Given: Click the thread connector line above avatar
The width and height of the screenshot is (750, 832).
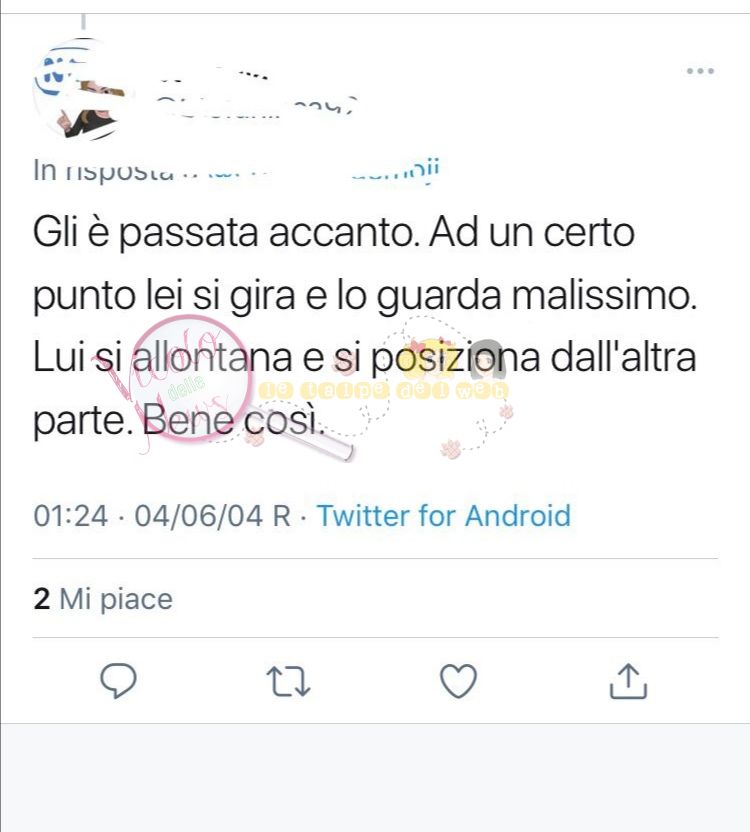Looking at the screenshot, I should point(83,21).
